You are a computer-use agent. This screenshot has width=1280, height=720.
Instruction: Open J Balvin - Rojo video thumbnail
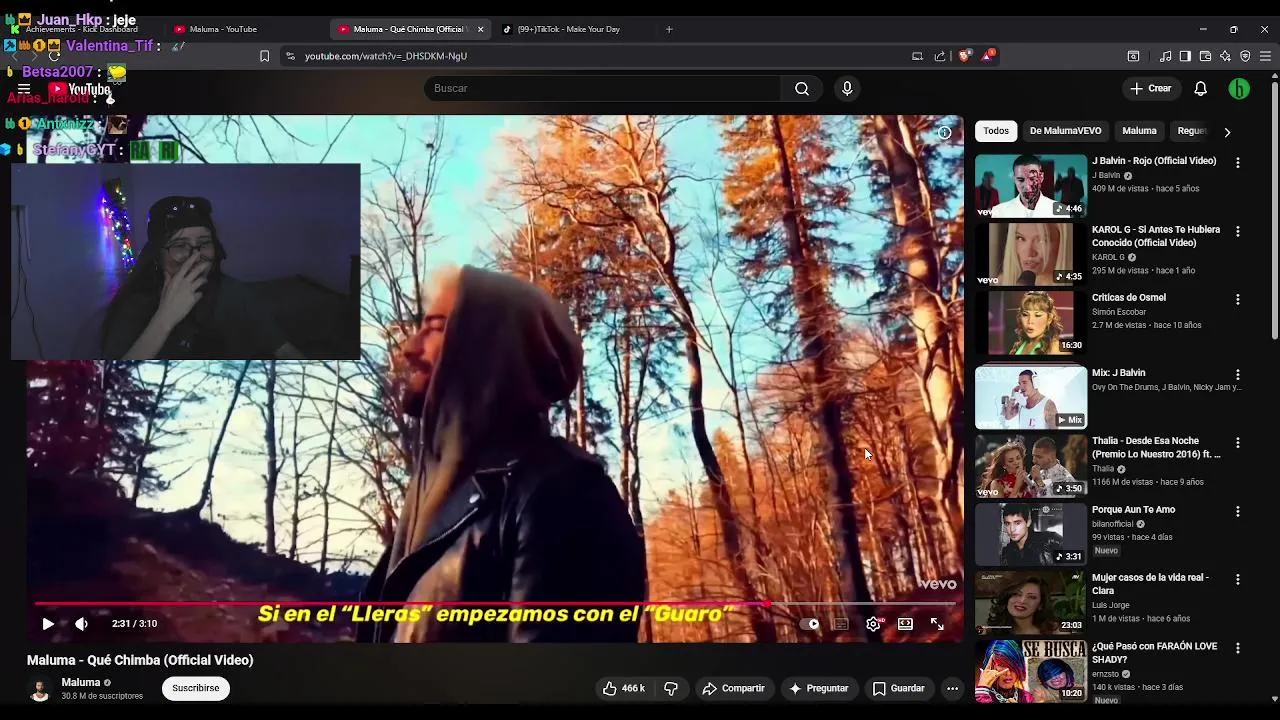coord(1030,185)
